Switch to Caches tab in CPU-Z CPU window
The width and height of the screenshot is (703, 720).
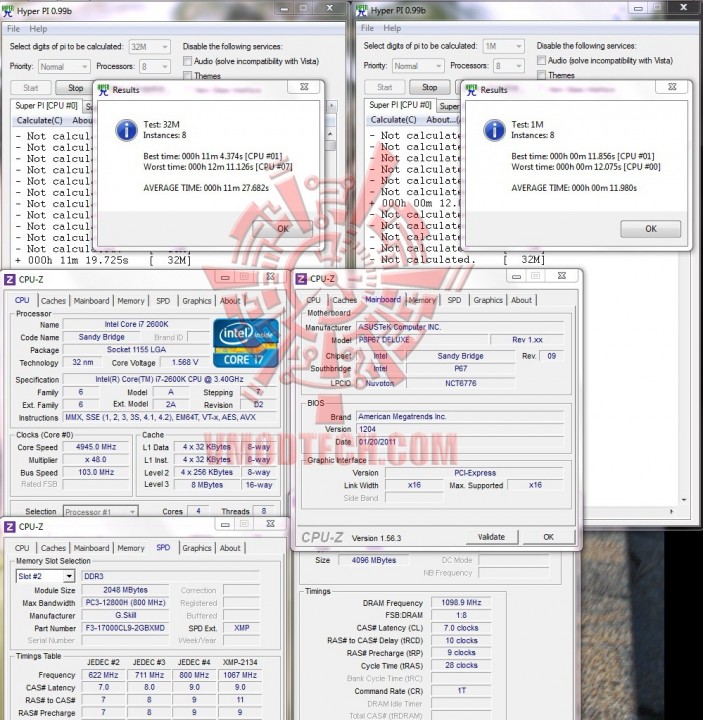coord(53,301)
